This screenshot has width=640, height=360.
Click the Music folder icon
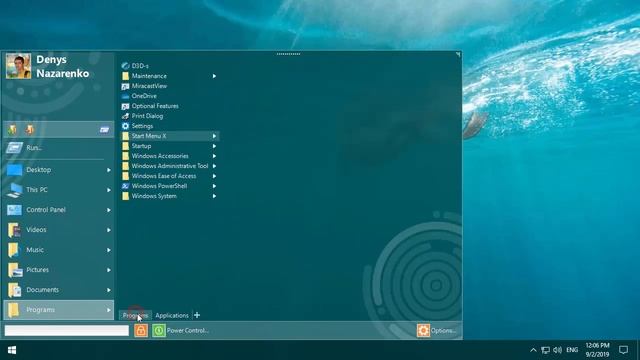[x=13, y=250]
